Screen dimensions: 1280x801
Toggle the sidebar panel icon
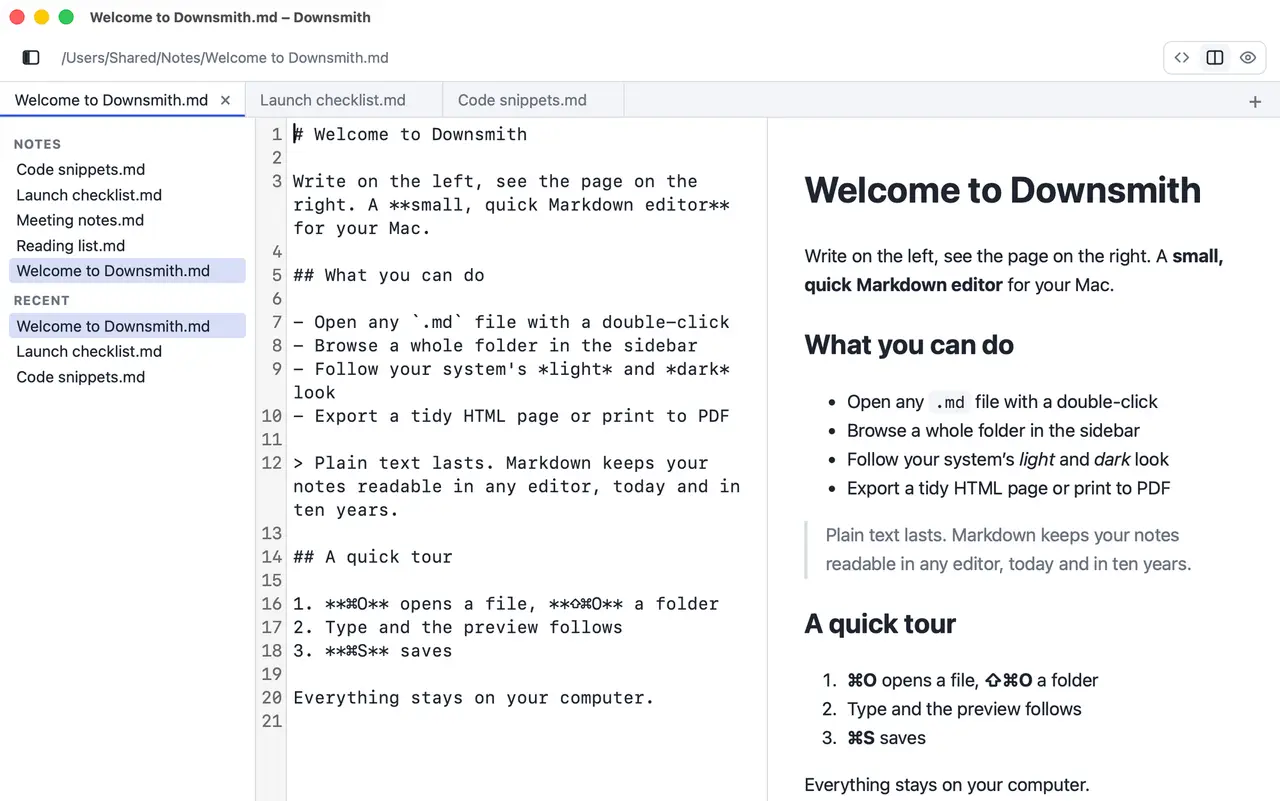(x=31, y=58)
